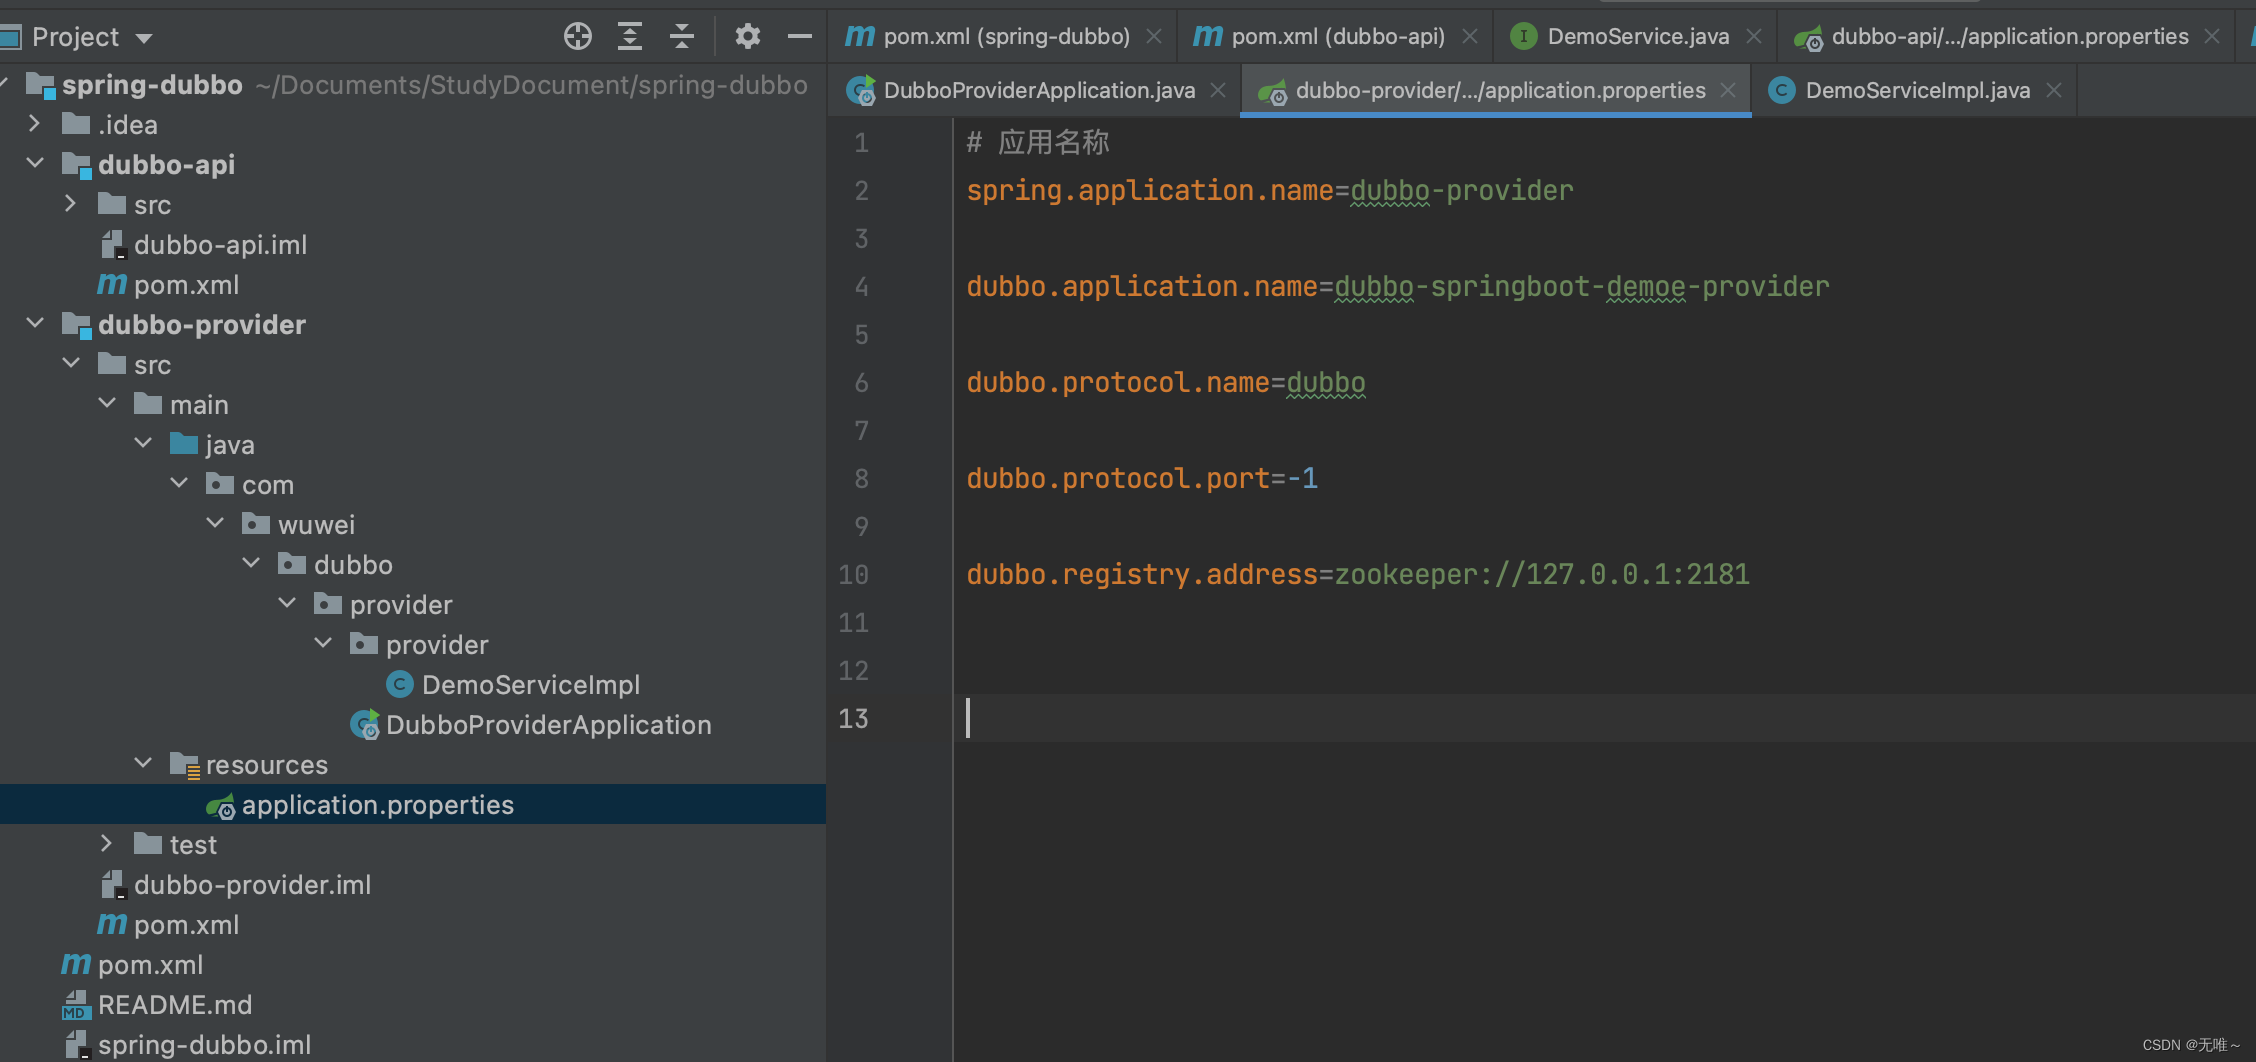Click line number 13 in gutter
Viewport: 2256px width, 1062px height.
point(854,719)
